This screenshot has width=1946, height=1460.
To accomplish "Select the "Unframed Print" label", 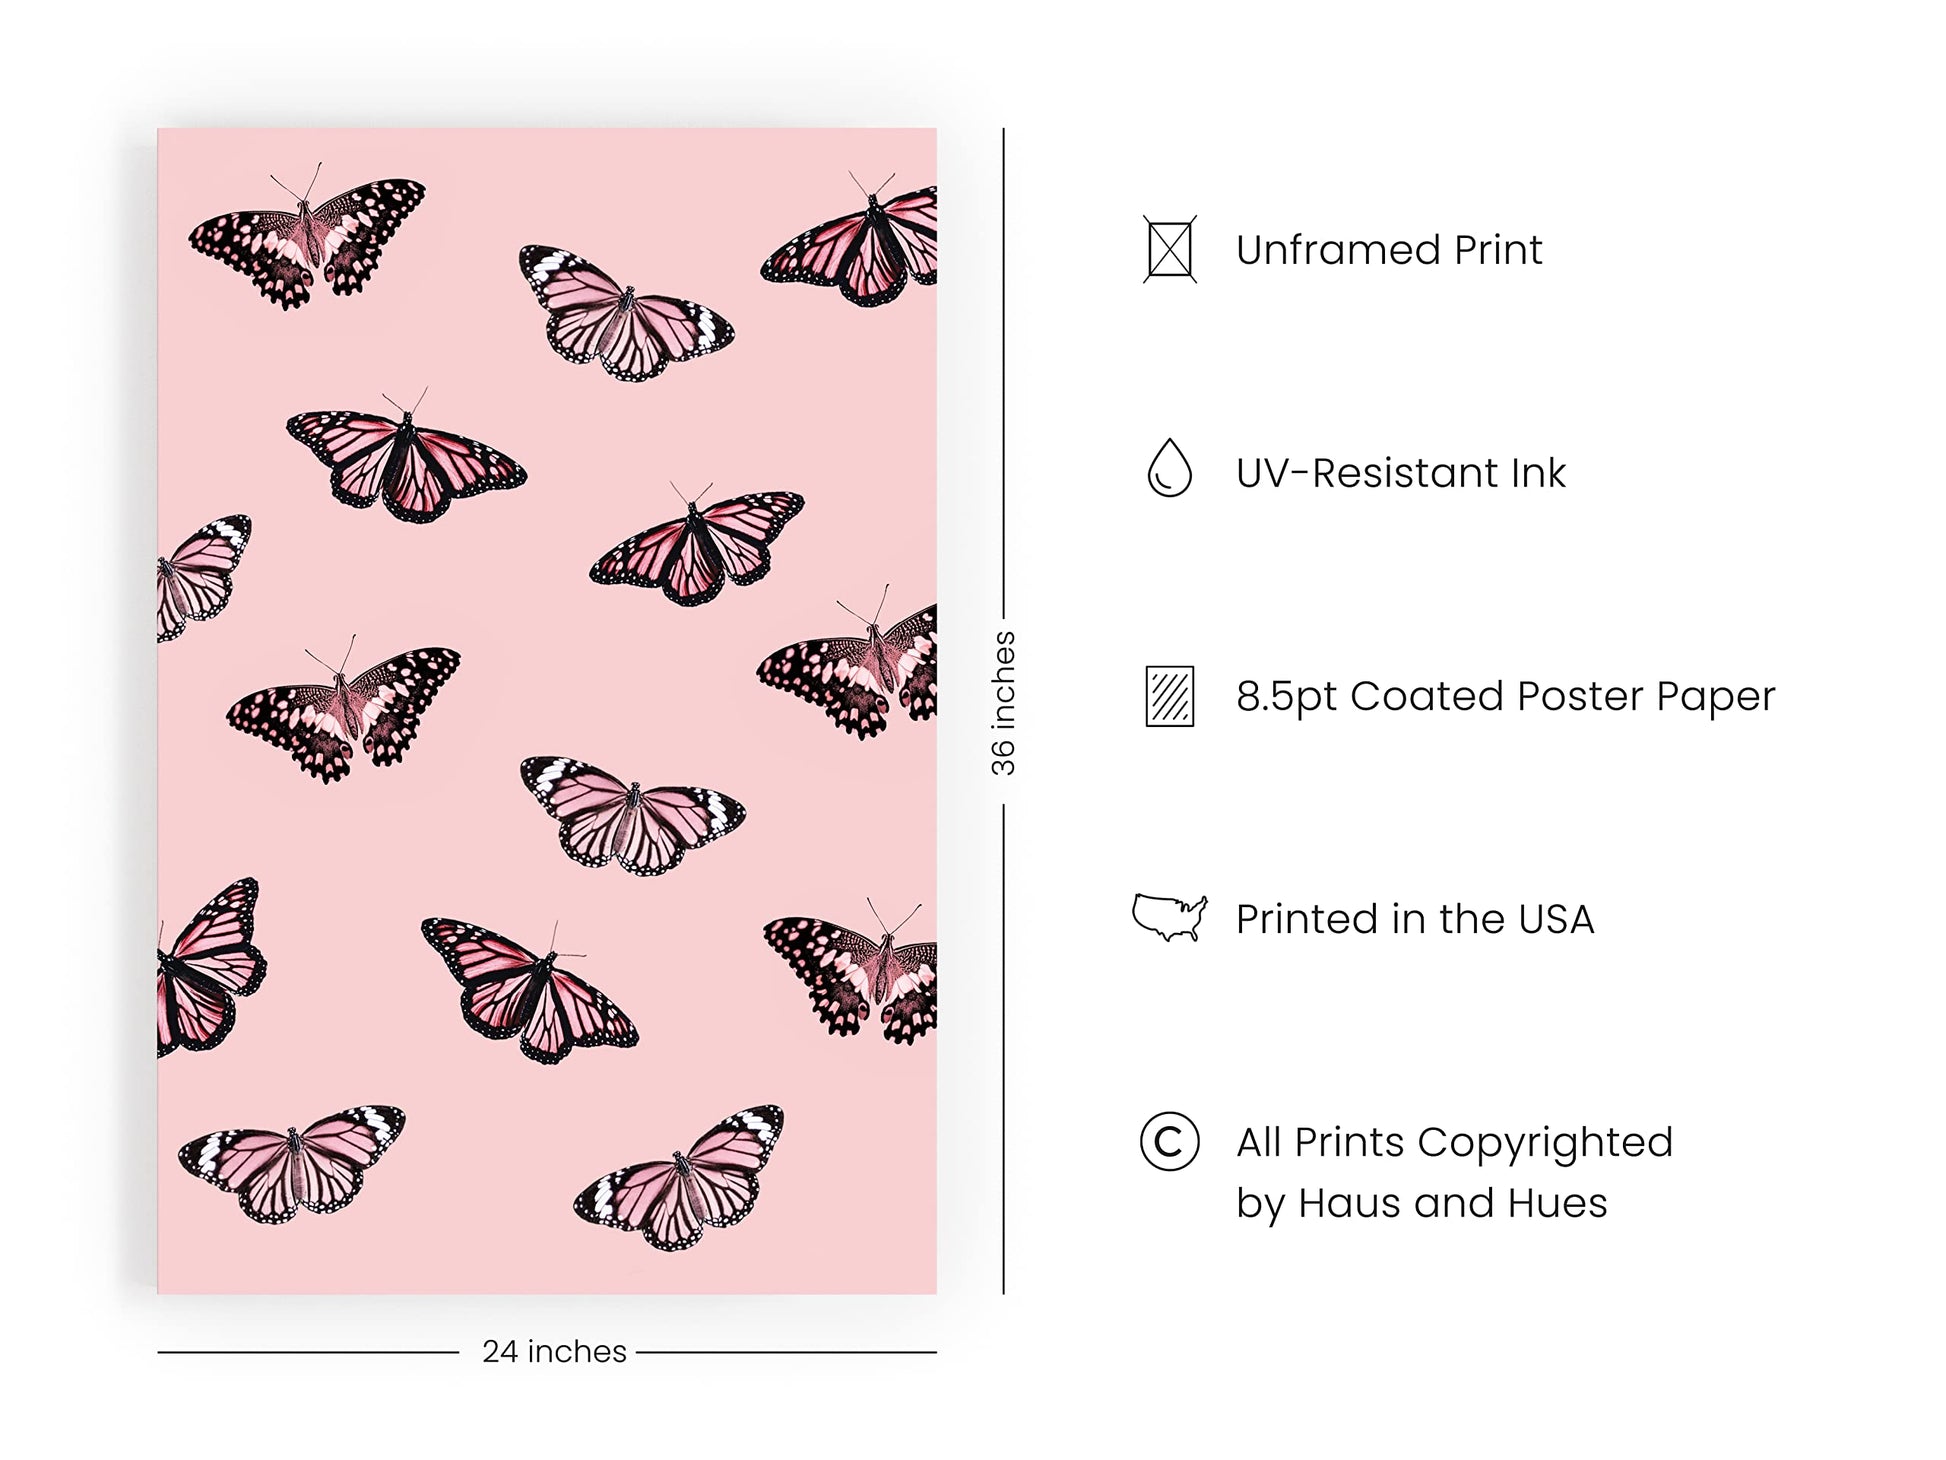I will pos(1388,250).
